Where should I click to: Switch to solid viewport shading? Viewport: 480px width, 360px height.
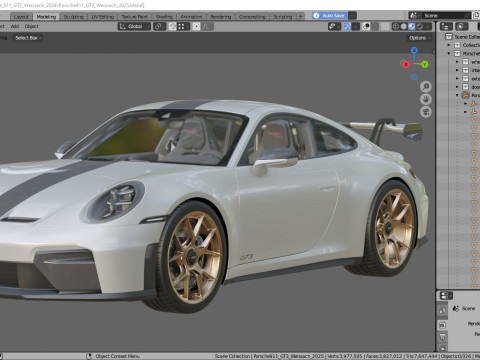404,26
